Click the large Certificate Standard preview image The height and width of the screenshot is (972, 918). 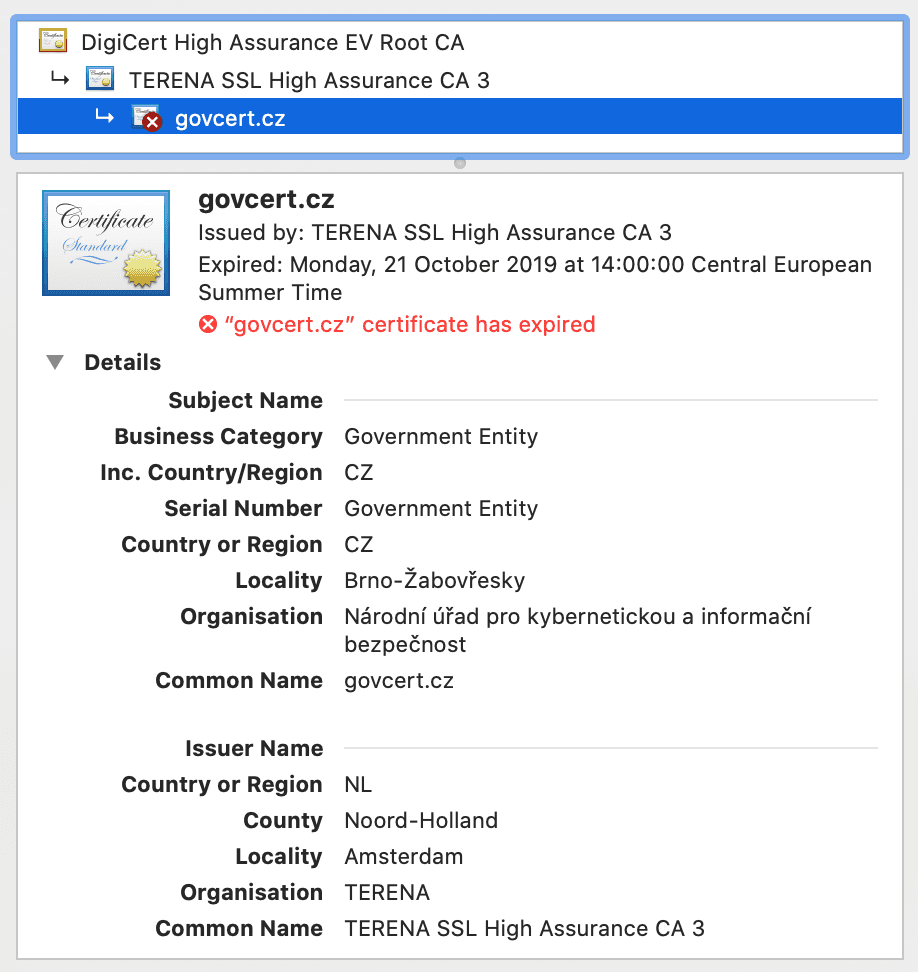pyautogui.click(x=105, y=242)
